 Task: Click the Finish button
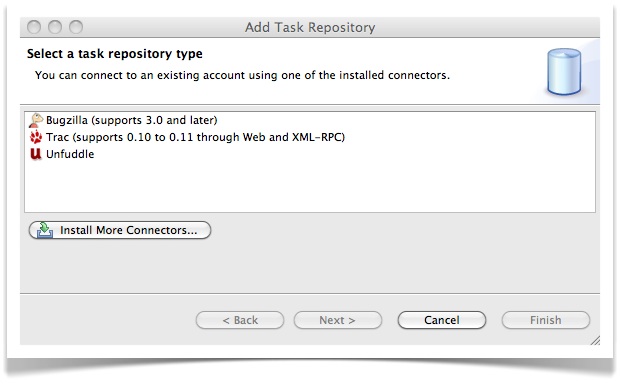(546, 320)
